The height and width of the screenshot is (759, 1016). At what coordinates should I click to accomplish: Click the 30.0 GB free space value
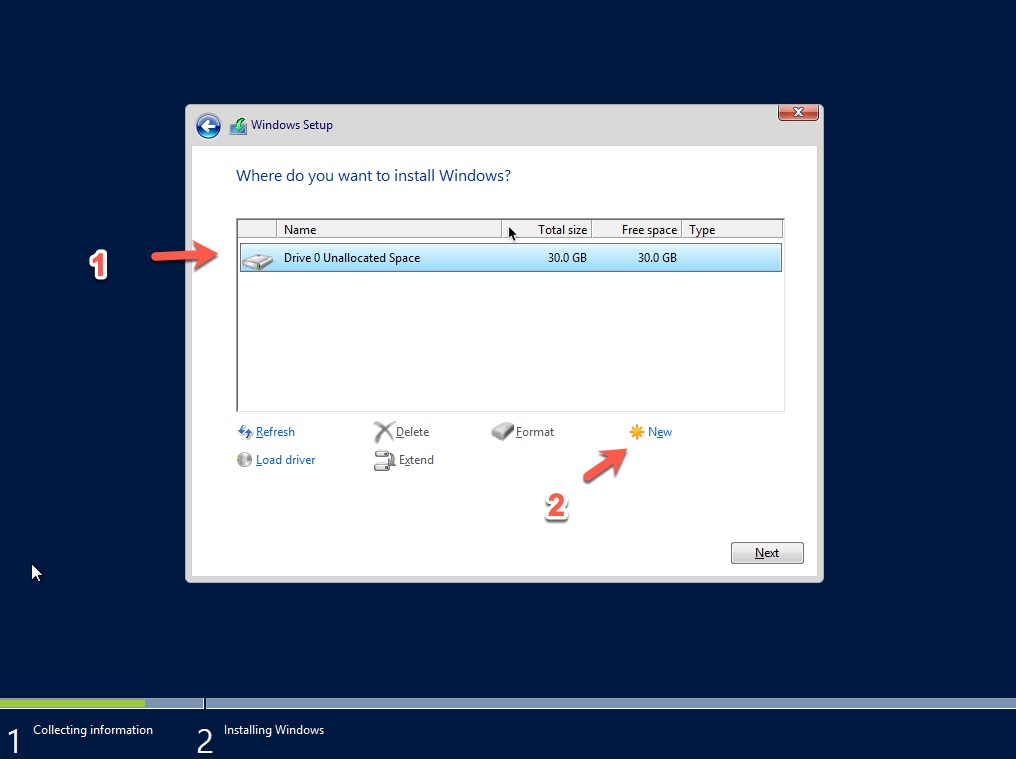[657, 257]
